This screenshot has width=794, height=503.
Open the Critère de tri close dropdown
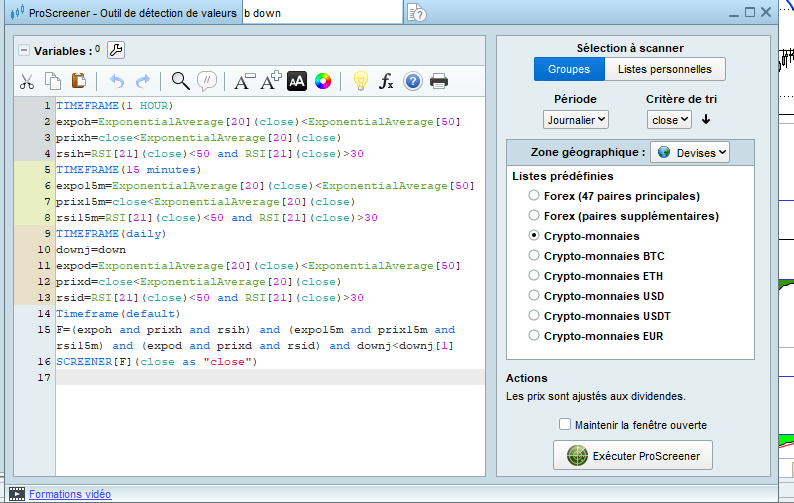(669, 120)
